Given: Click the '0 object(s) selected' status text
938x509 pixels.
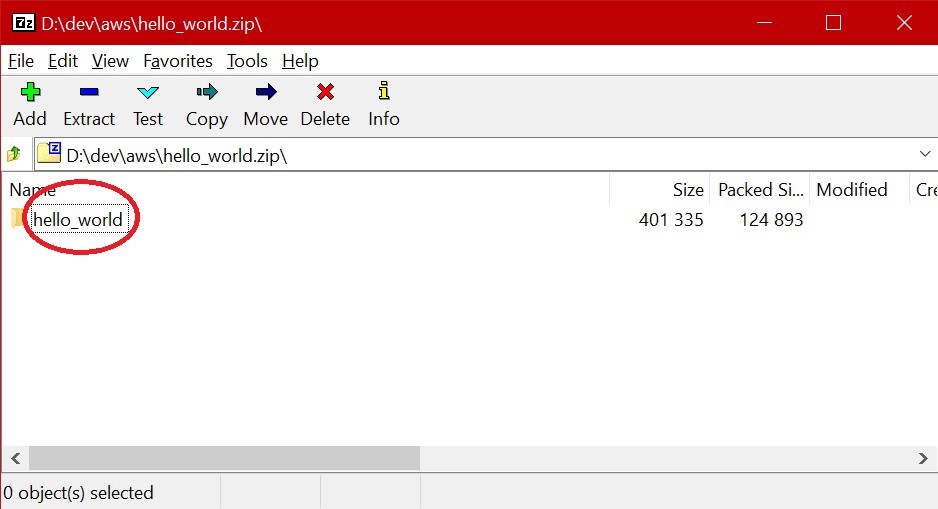Looking at the screenshot, I should (78, 493).
